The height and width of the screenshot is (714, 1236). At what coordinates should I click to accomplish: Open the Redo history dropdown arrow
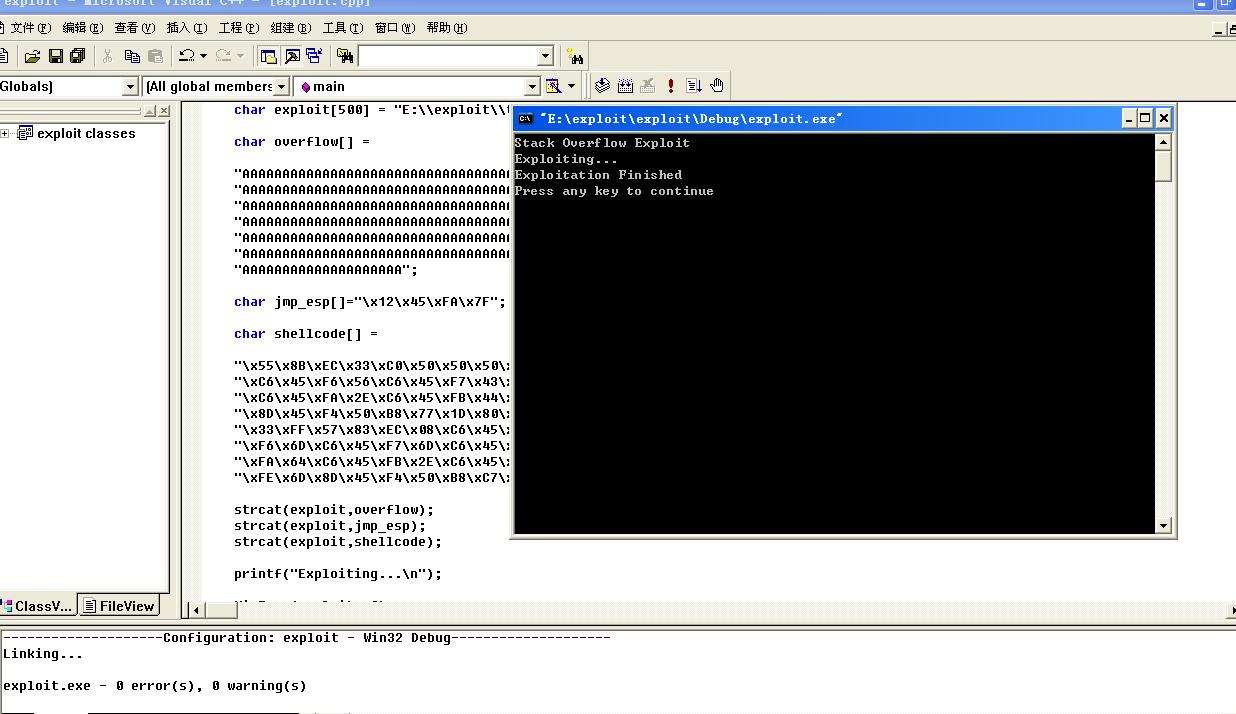pos(240,56)
